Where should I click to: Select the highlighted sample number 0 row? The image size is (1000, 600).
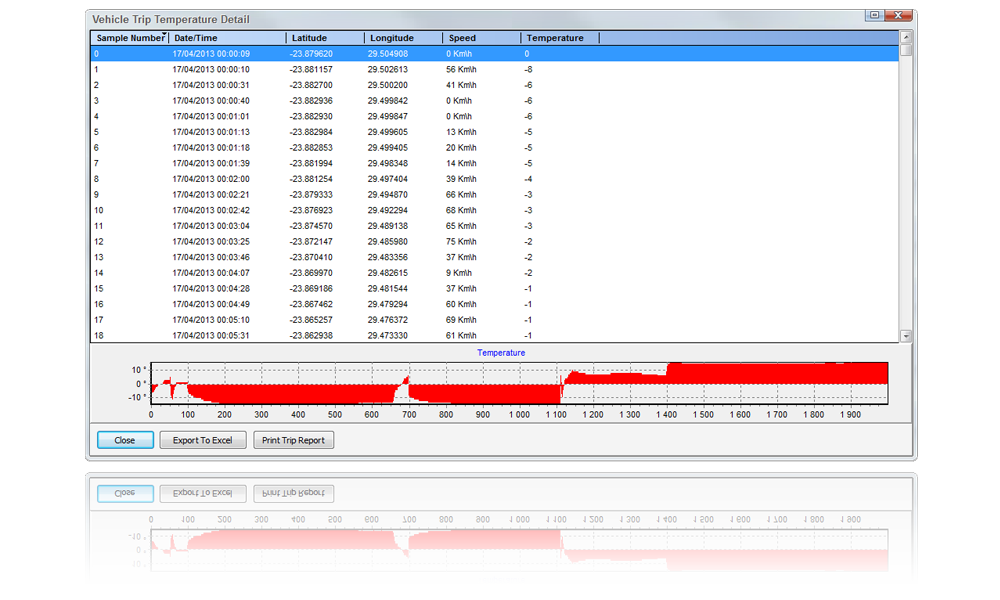(400, 54)
